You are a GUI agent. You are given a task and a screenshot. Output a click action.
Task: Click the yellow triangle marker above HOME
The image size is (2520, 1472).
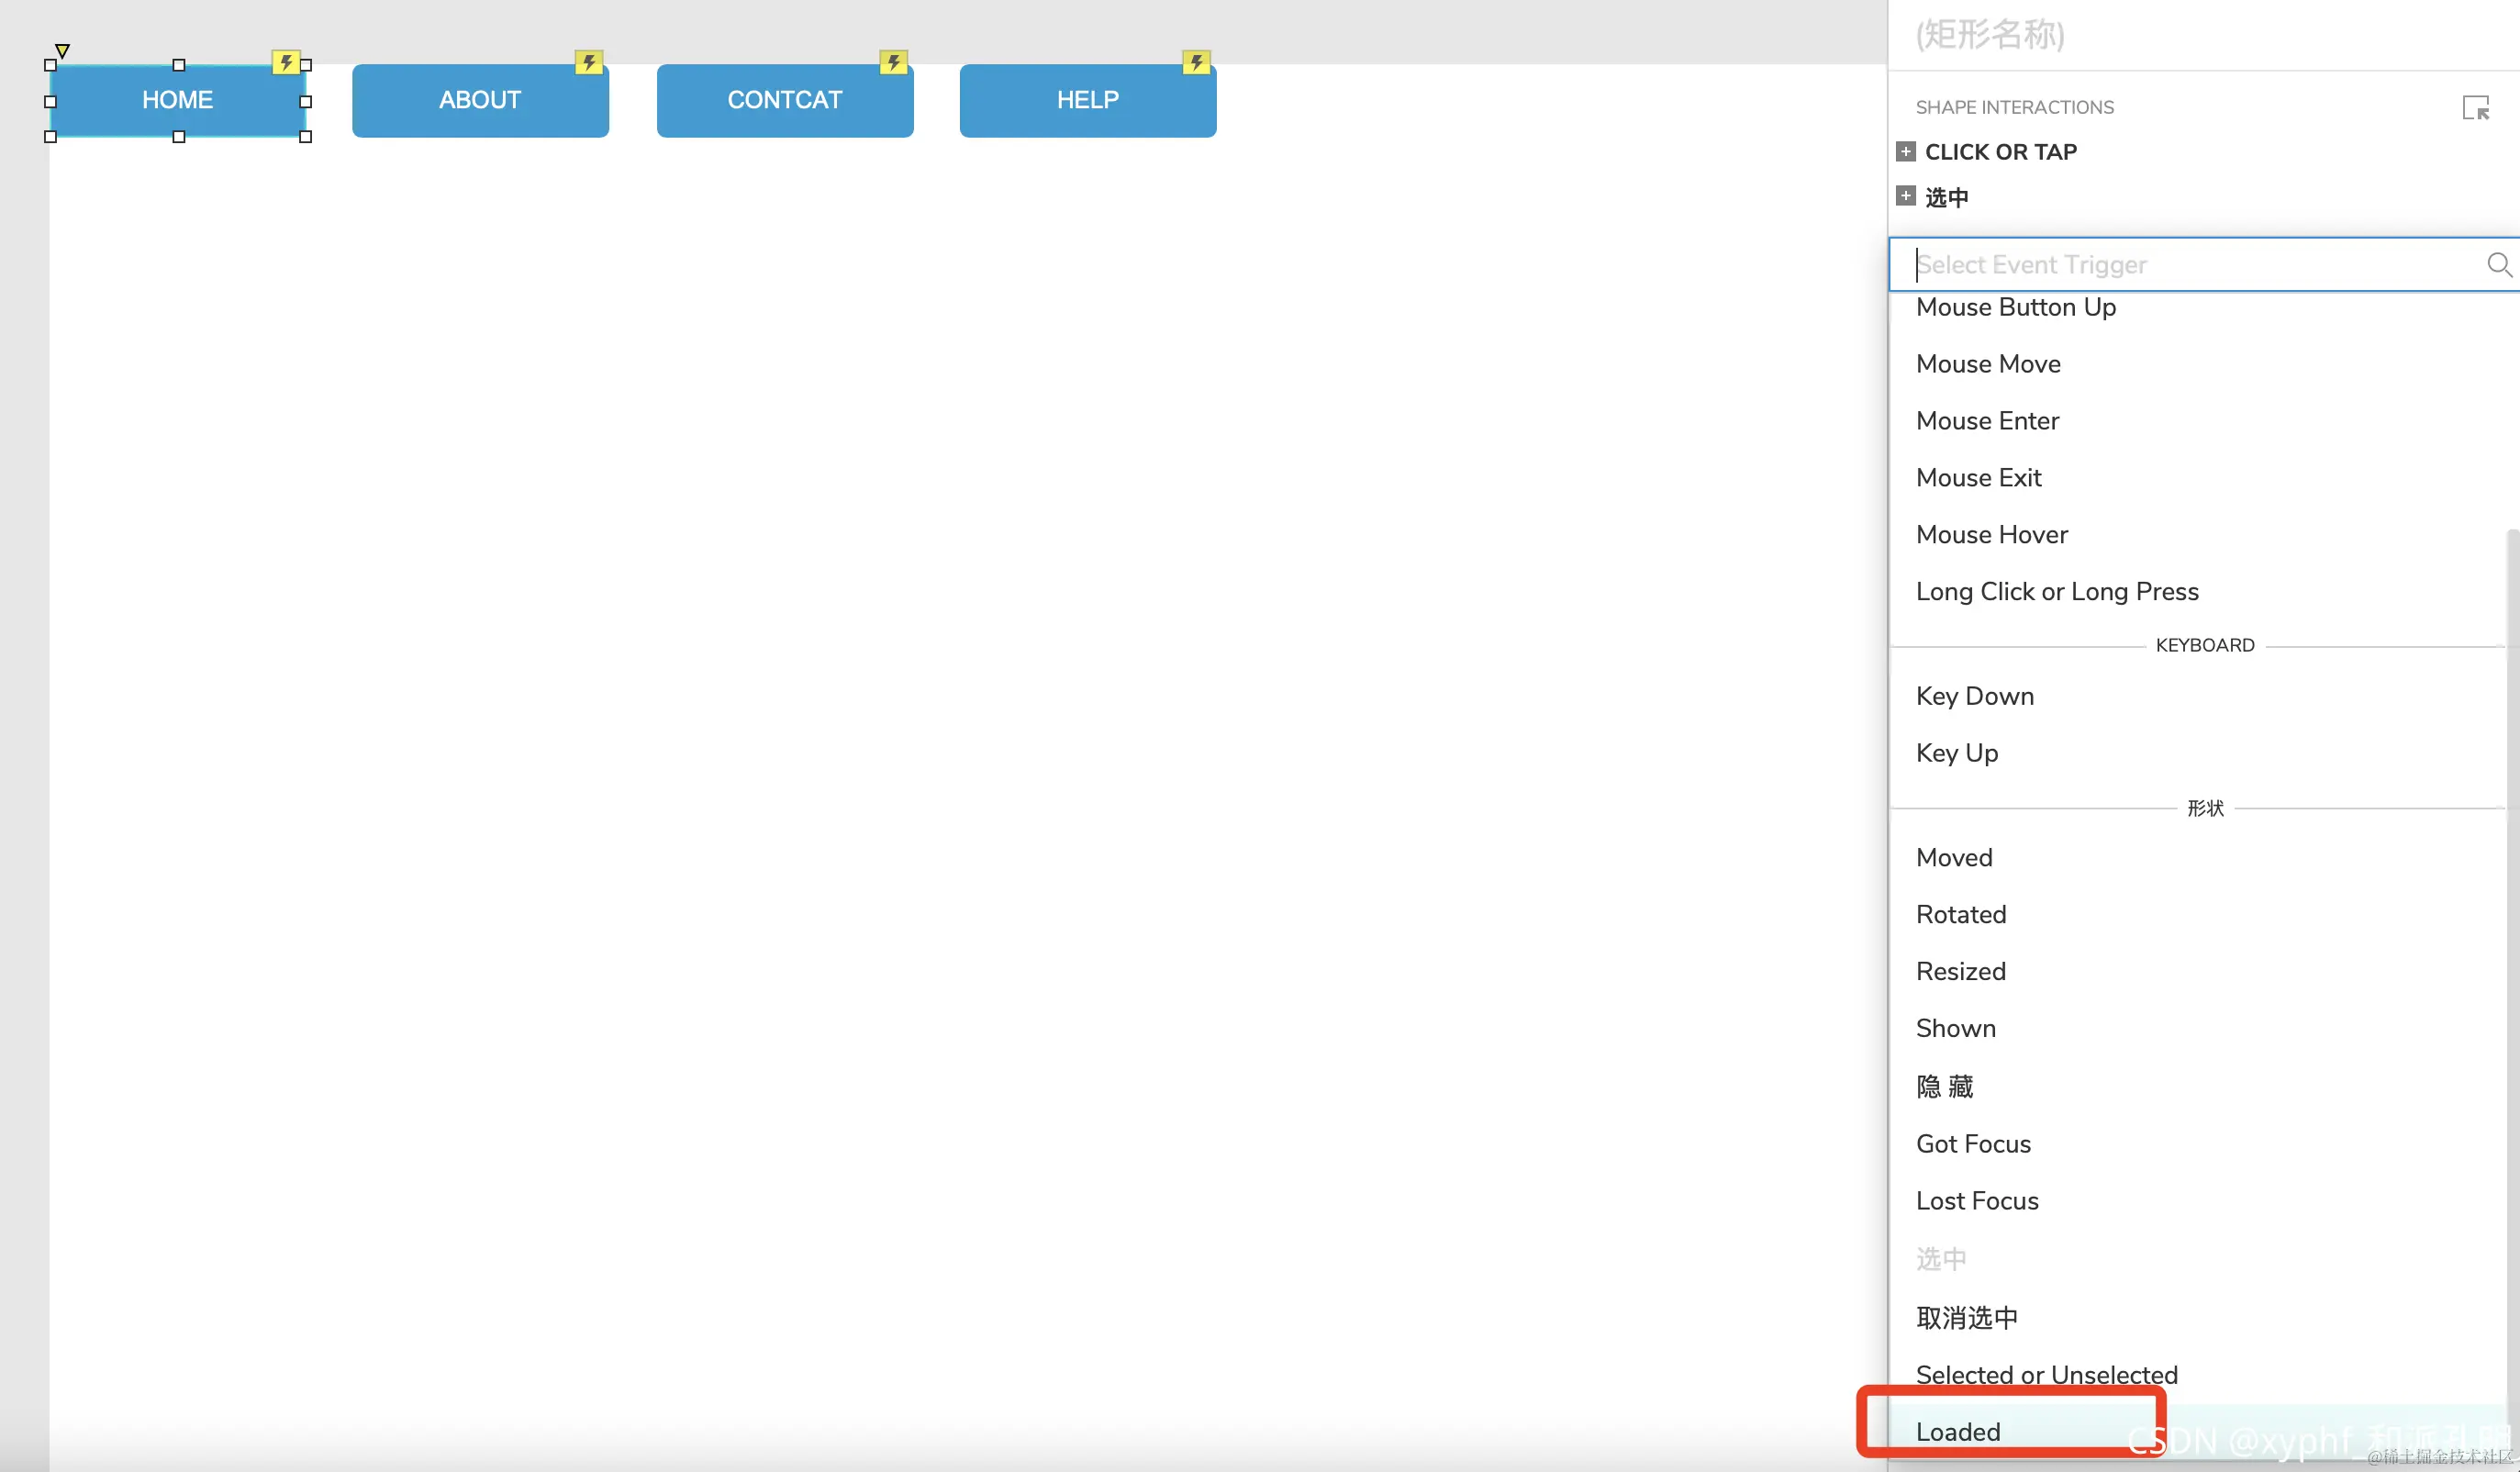pyautogui.click(x=62, y=50)
